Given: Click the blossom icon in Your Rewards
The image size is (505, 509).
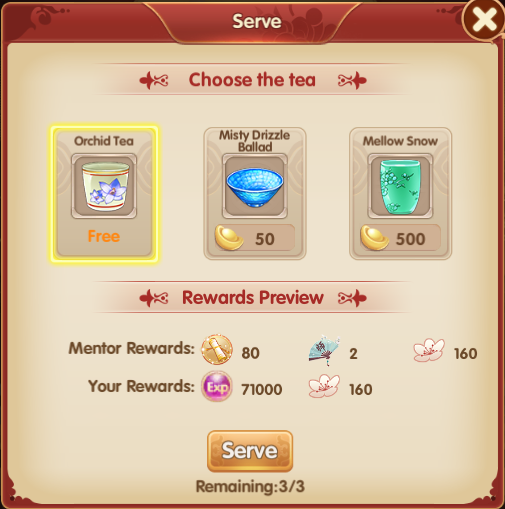Looking at the screenshot, I should [324, 386].
